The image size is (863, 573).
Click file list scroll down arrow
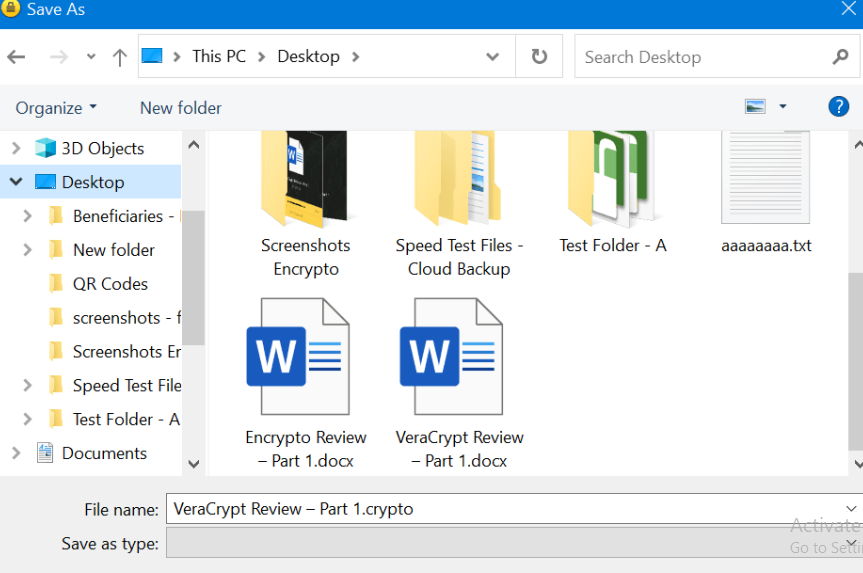pyautogui.click(x=857, y=464)
